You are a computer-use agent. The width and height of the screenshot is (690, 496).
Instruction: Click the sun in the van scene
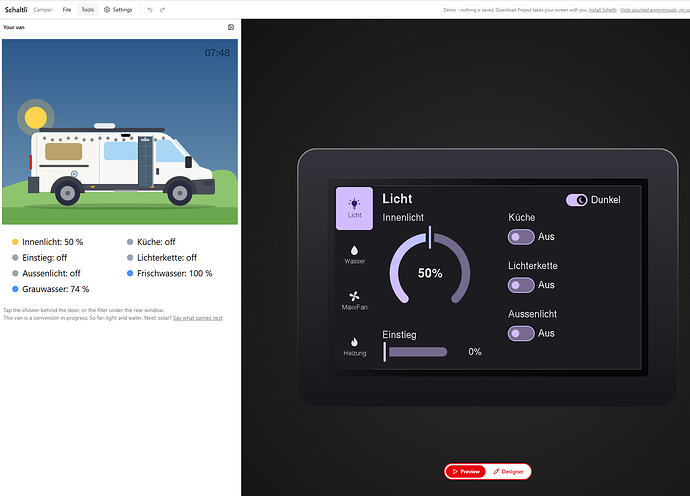(36, 118)
